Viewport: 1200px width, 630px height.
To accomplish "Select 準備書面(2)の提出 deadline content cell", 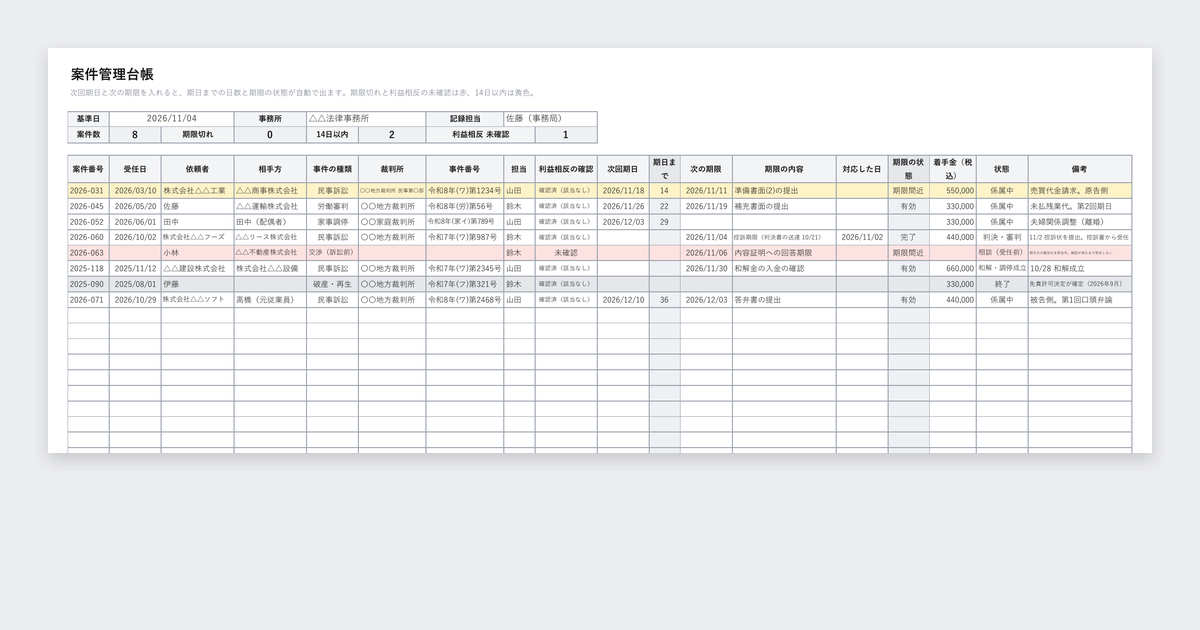I will point(784,190).
